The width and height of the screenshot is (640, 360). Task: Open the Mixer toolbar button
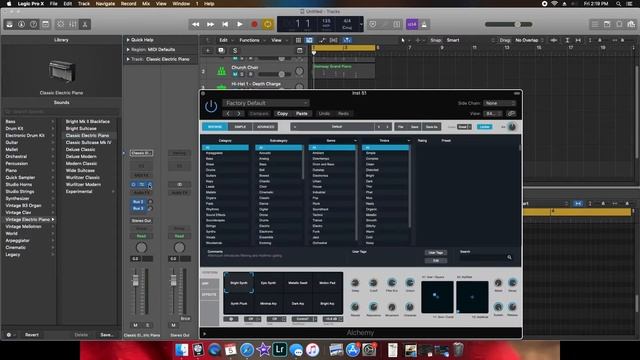(x=73, y=24)
